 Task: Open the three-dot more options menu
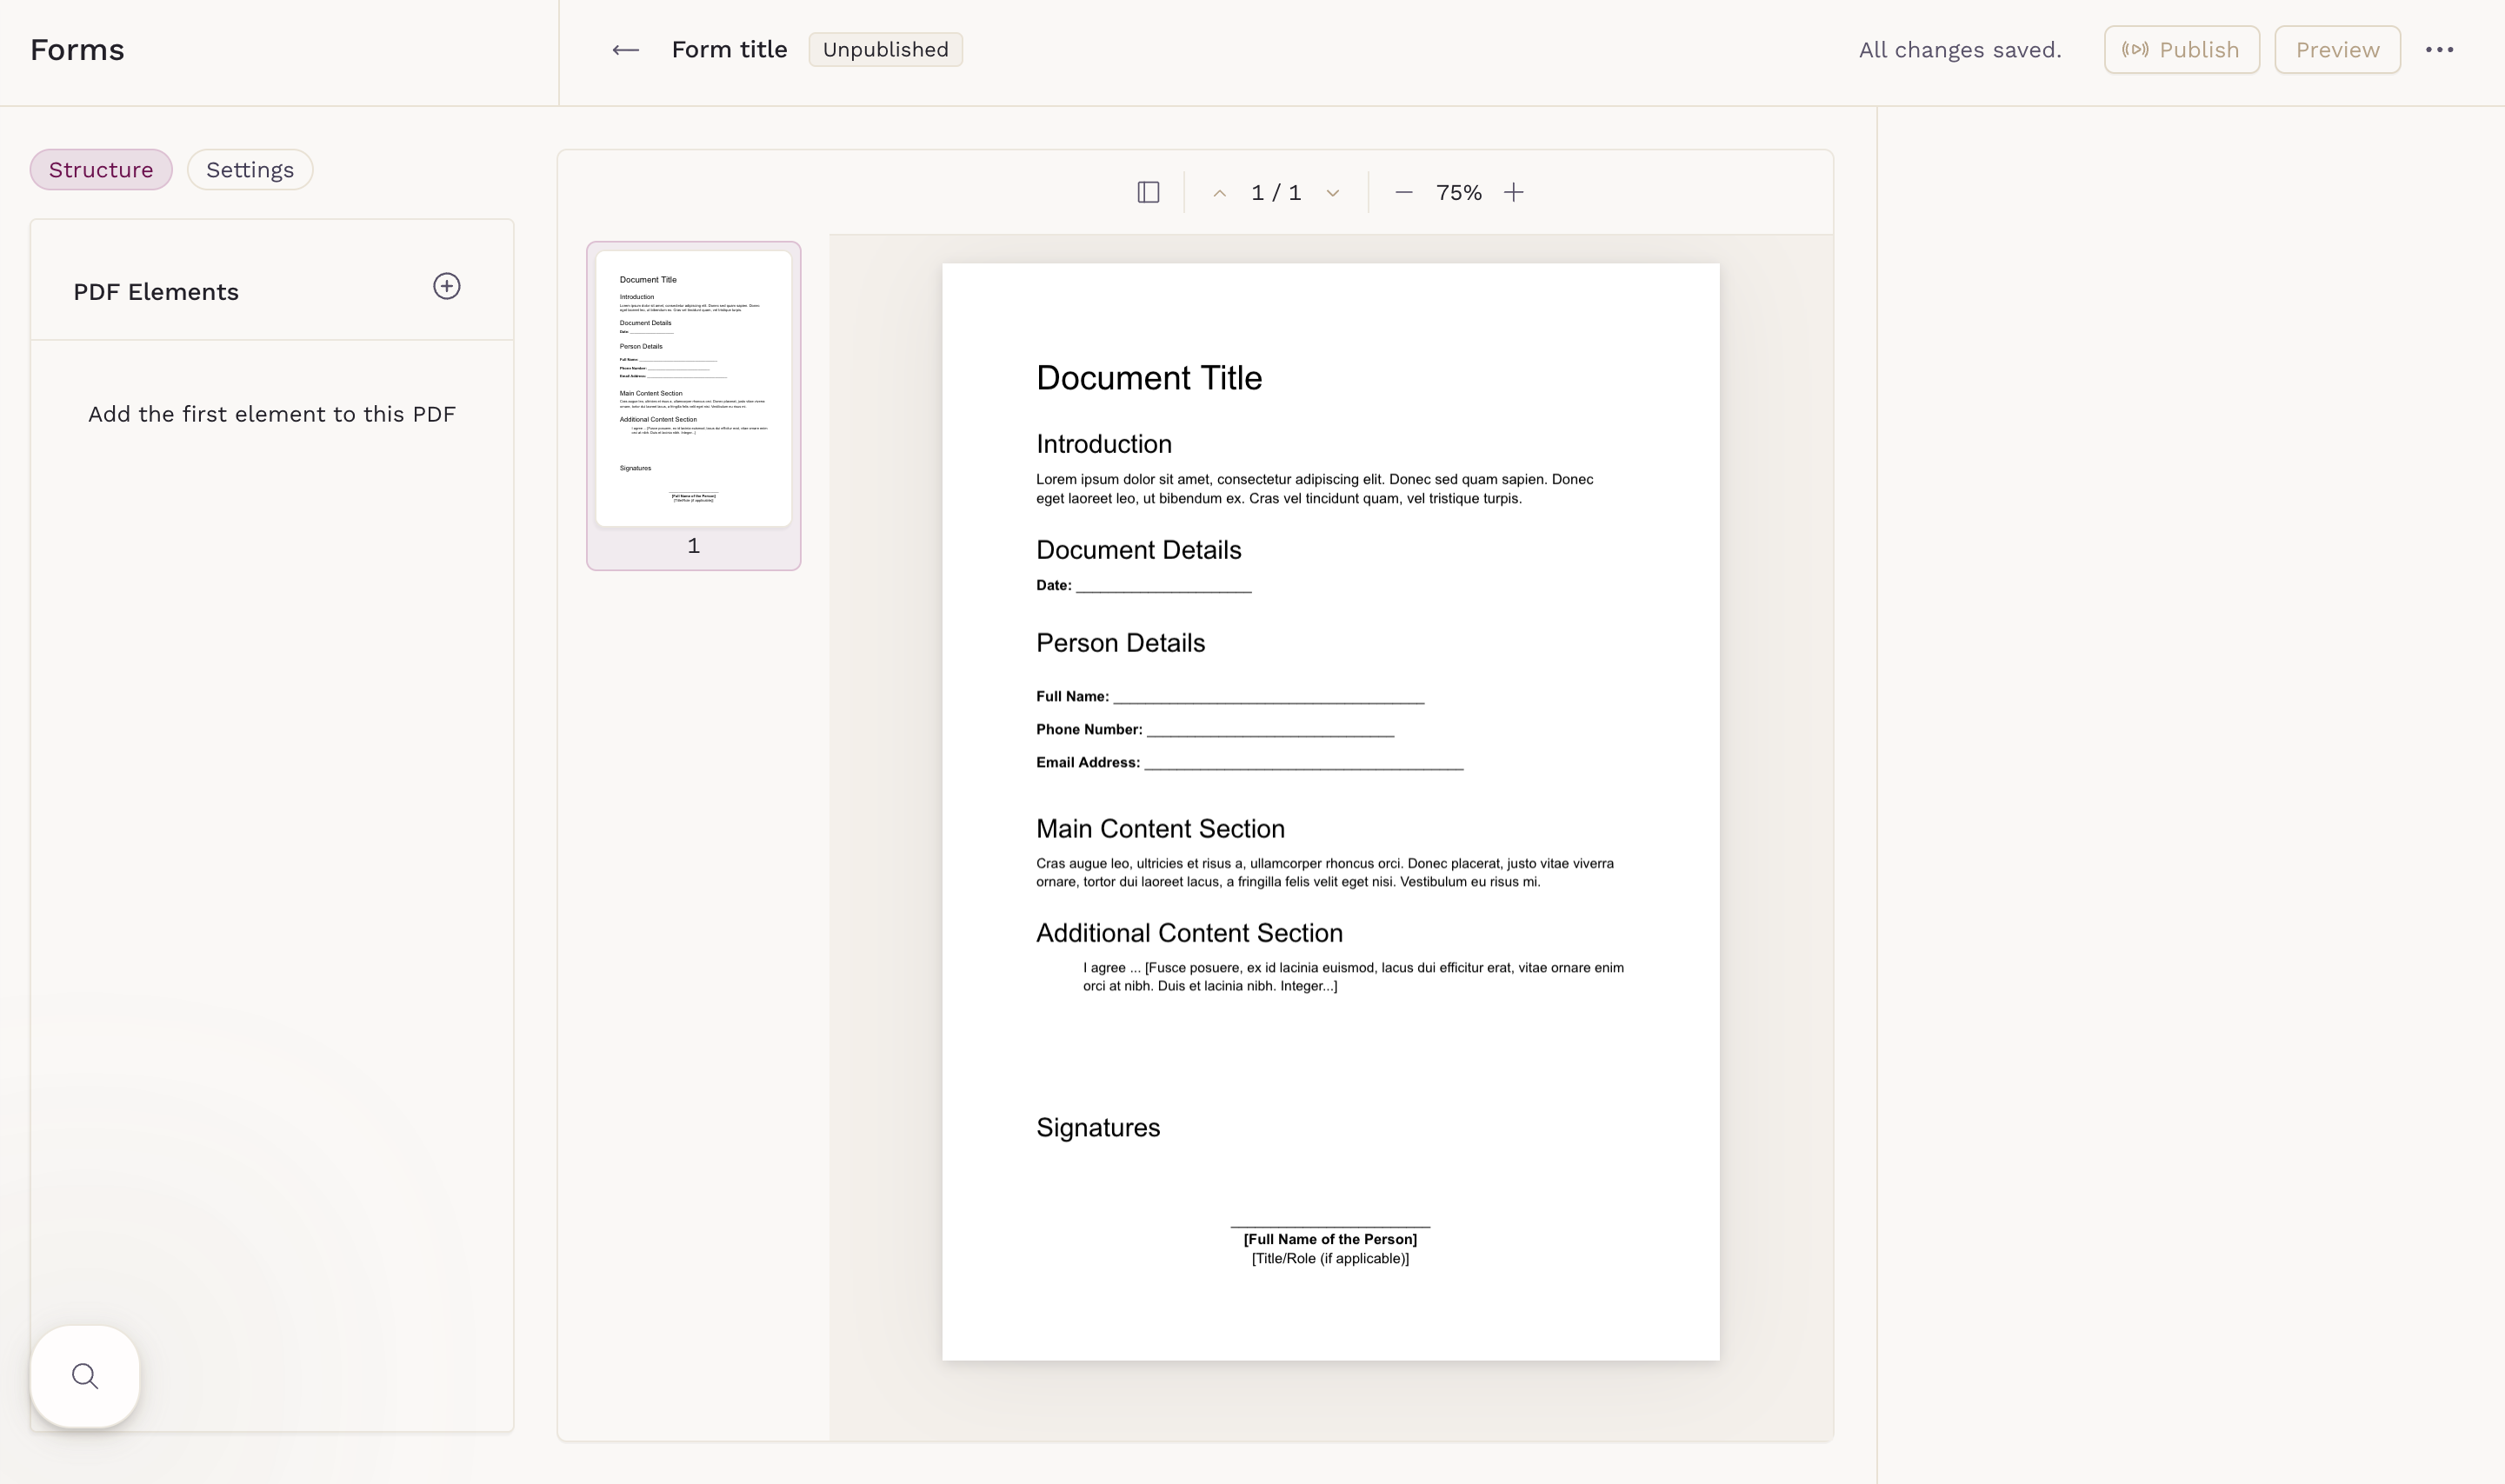2438,50
